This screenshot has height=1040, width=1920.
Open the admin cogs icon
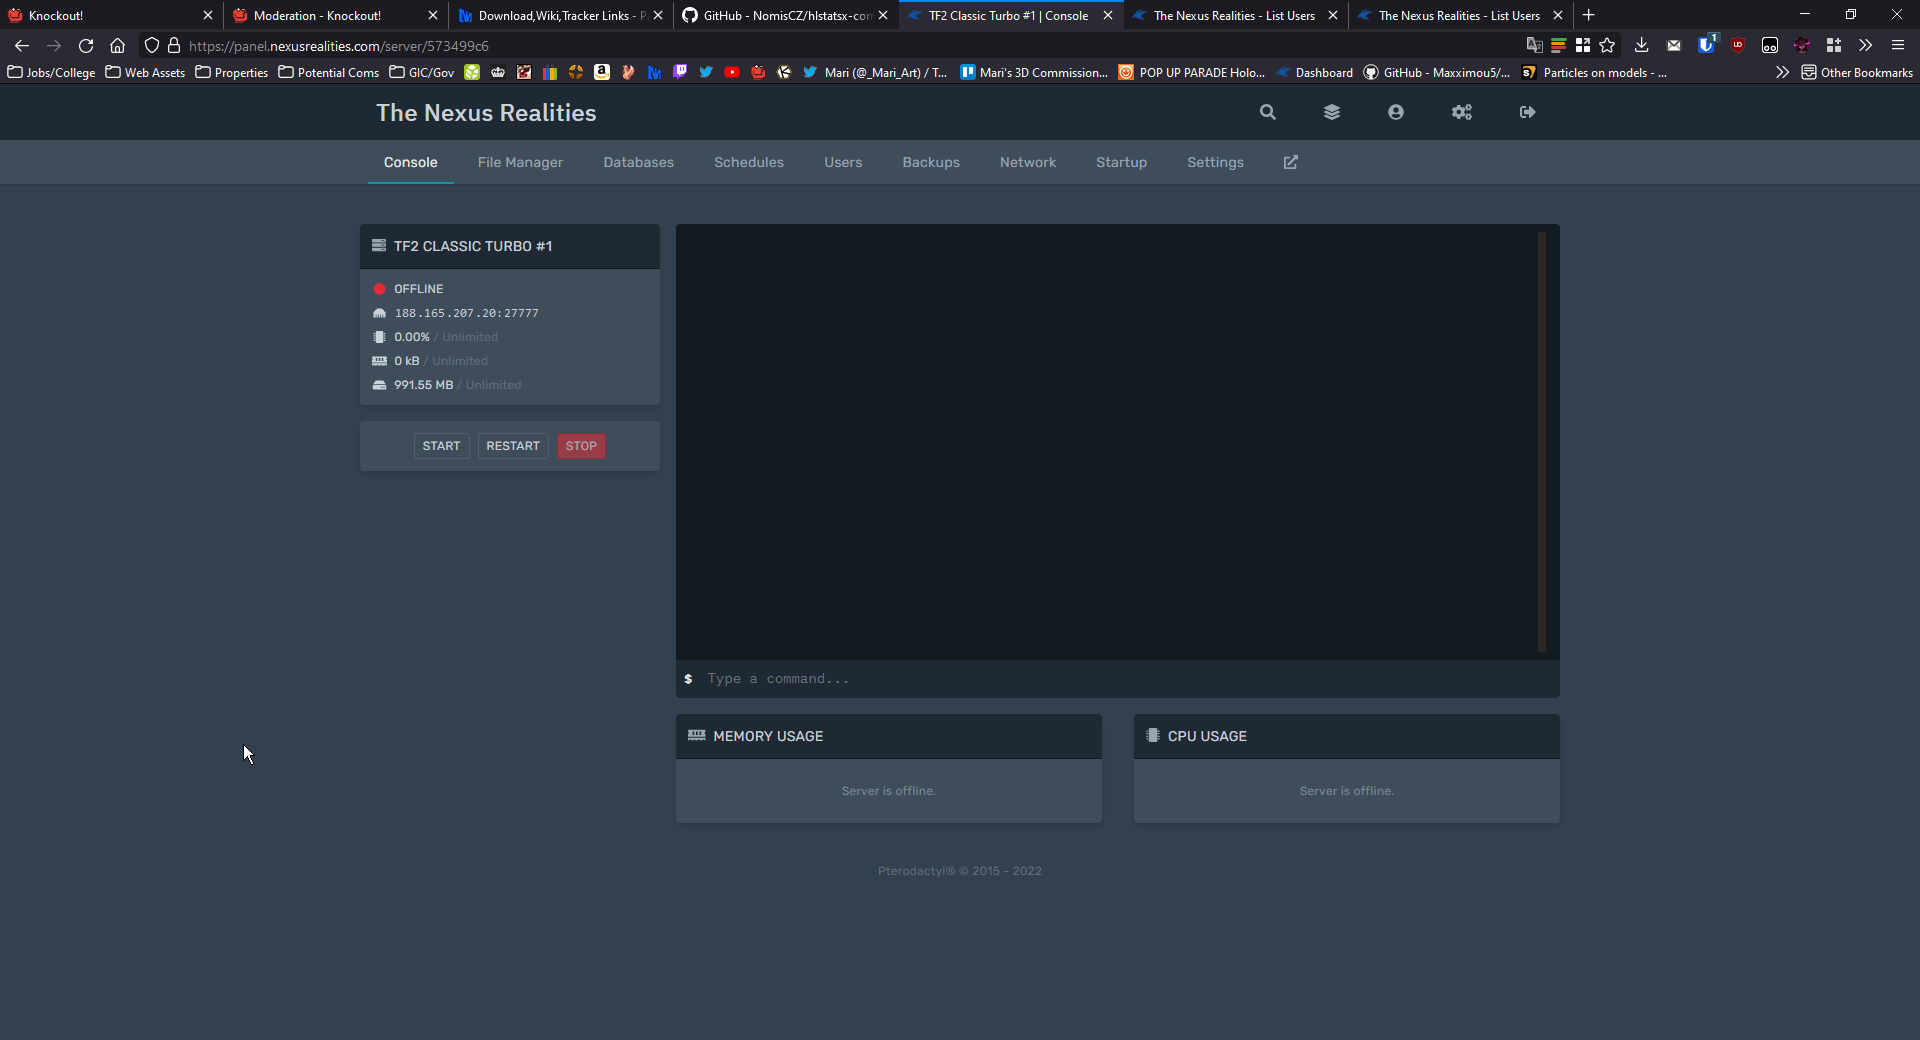click(x=1462, y=112)
